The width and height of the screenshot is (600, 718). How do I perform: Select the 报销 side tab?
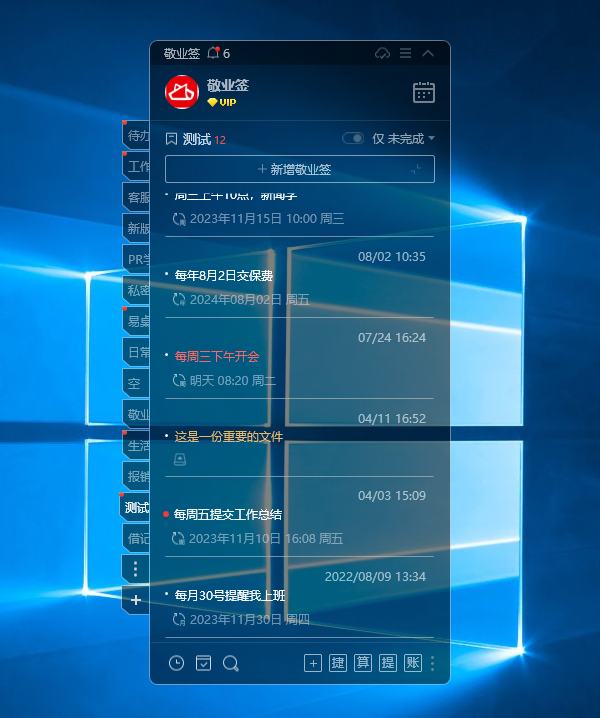click(136, 476)
